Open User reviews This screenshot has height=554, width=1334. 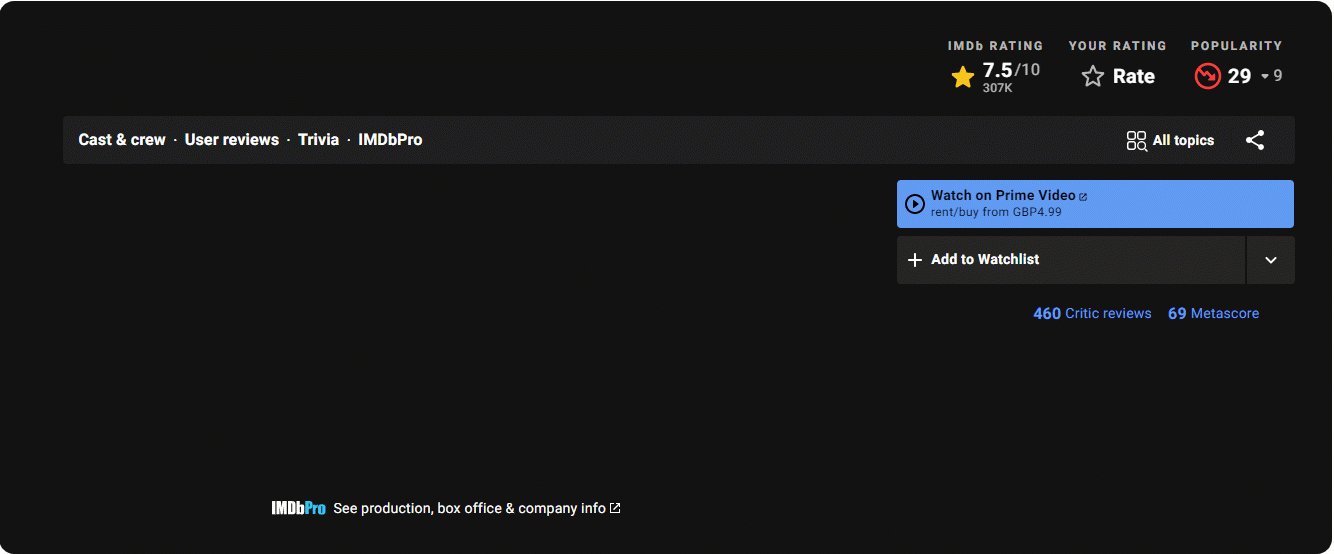point(232,140)
